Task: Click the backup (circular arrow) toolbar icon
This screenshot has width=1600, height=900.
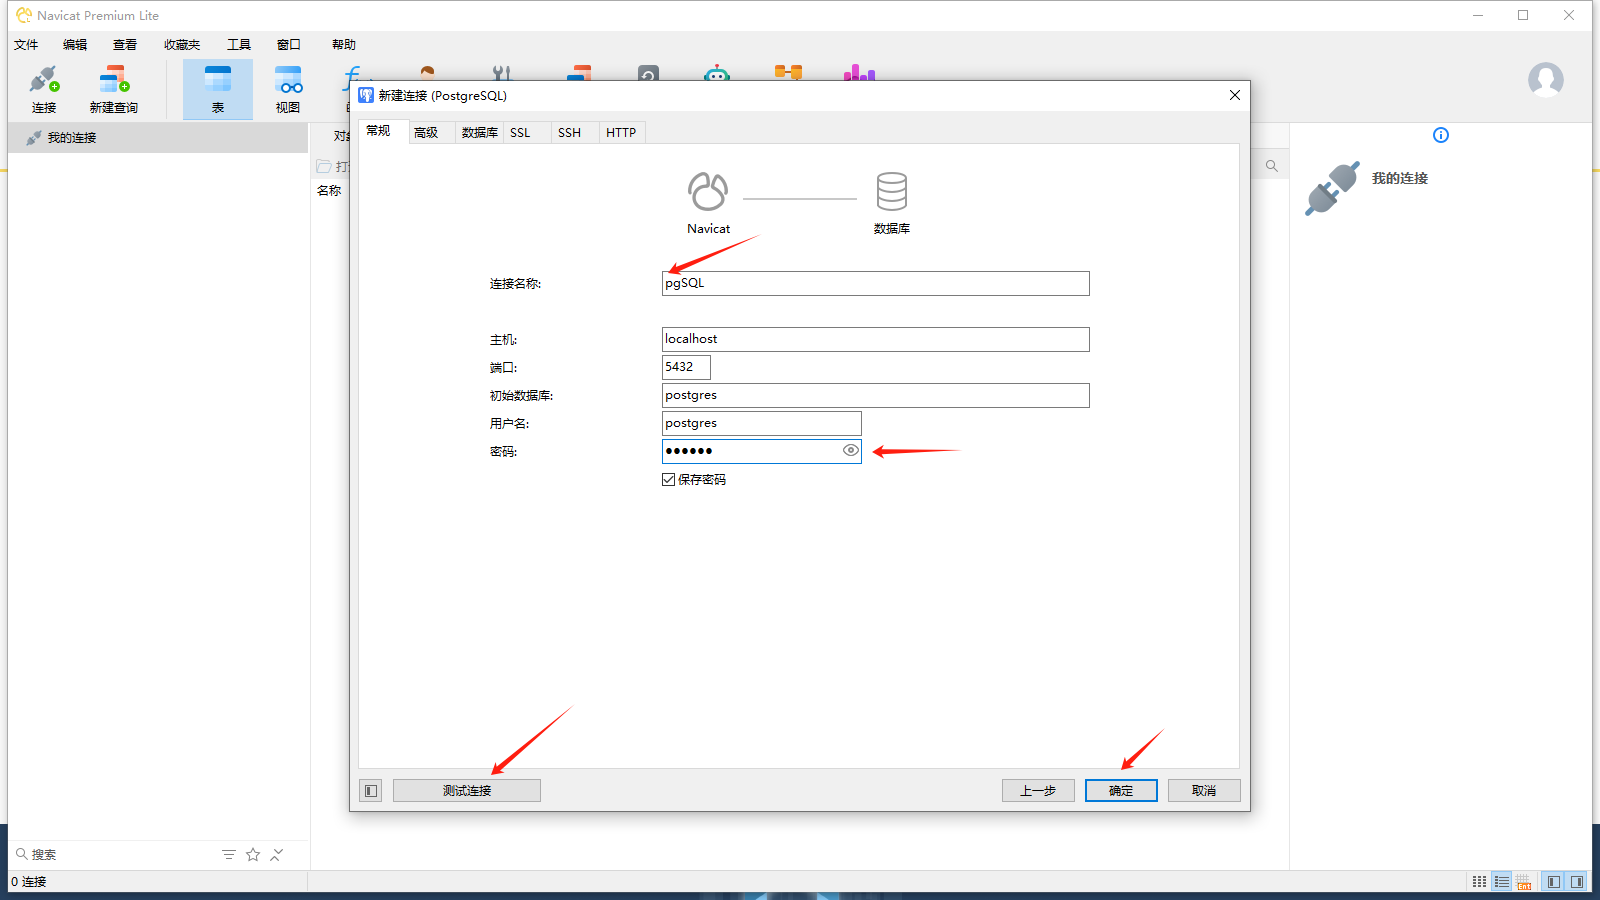Action: 648,73
